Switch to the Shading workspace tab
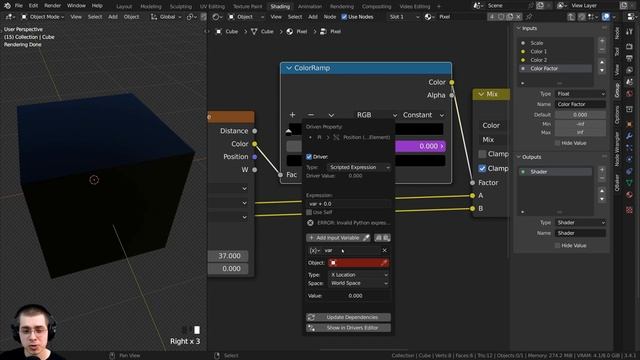 tap(280, 7)
